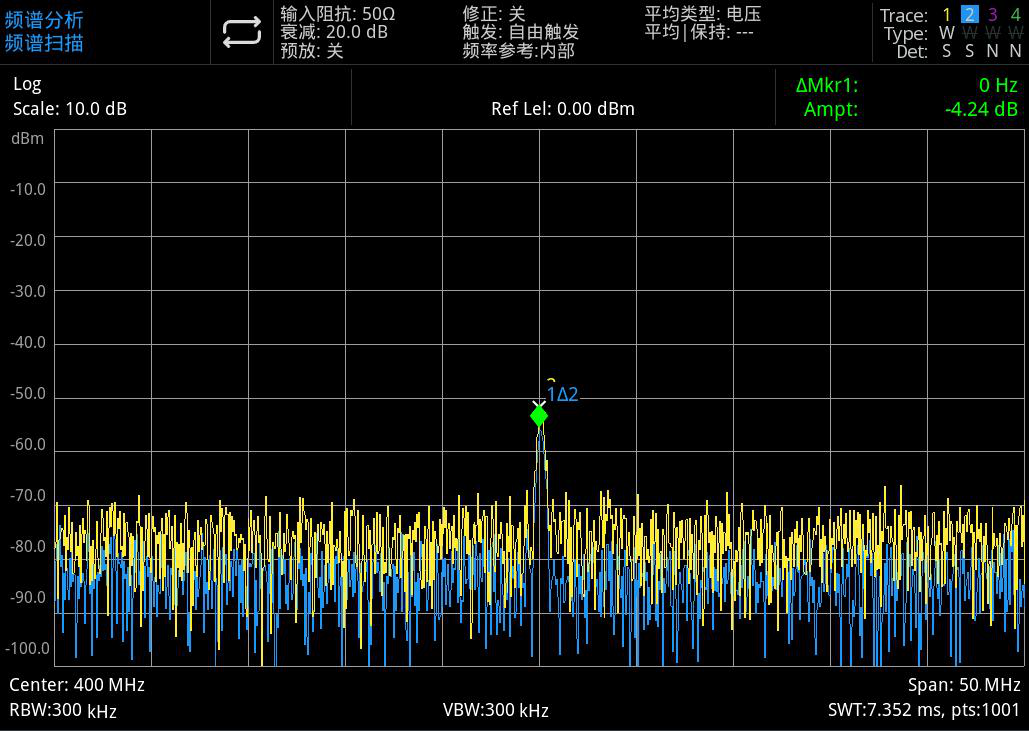Tap the Scale: 10.0 dB value
Screen dimensions: 1029x731
click(x=70, y=109)
